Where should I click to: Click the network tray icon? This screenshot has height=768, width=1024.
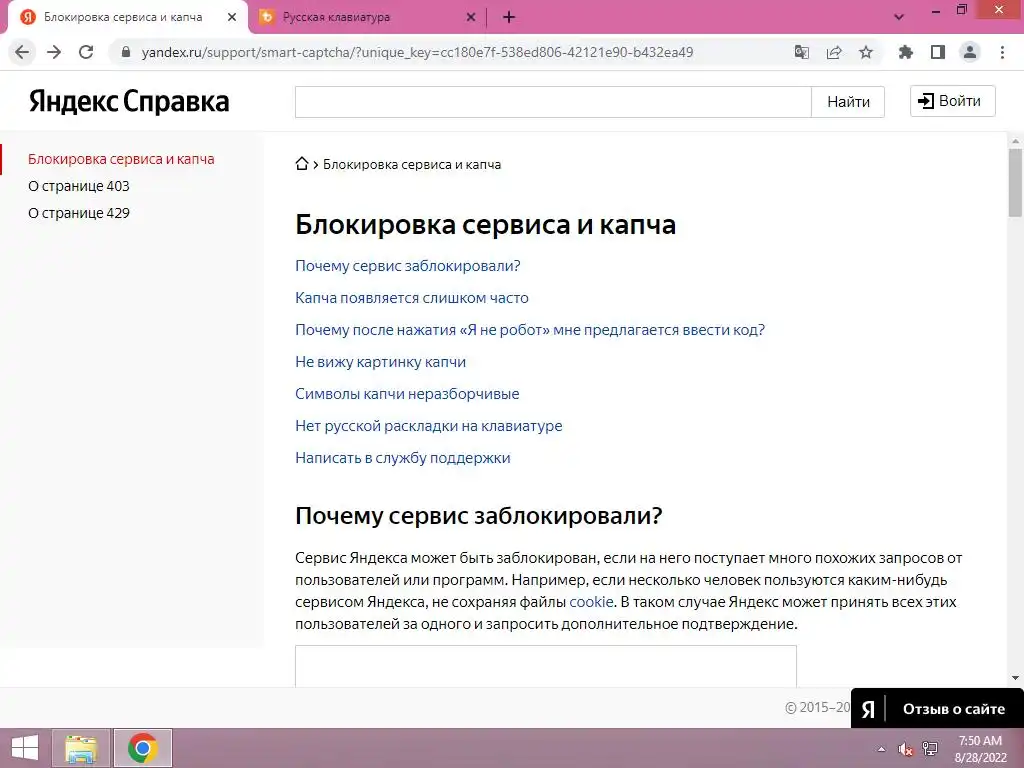pos(929,749)
